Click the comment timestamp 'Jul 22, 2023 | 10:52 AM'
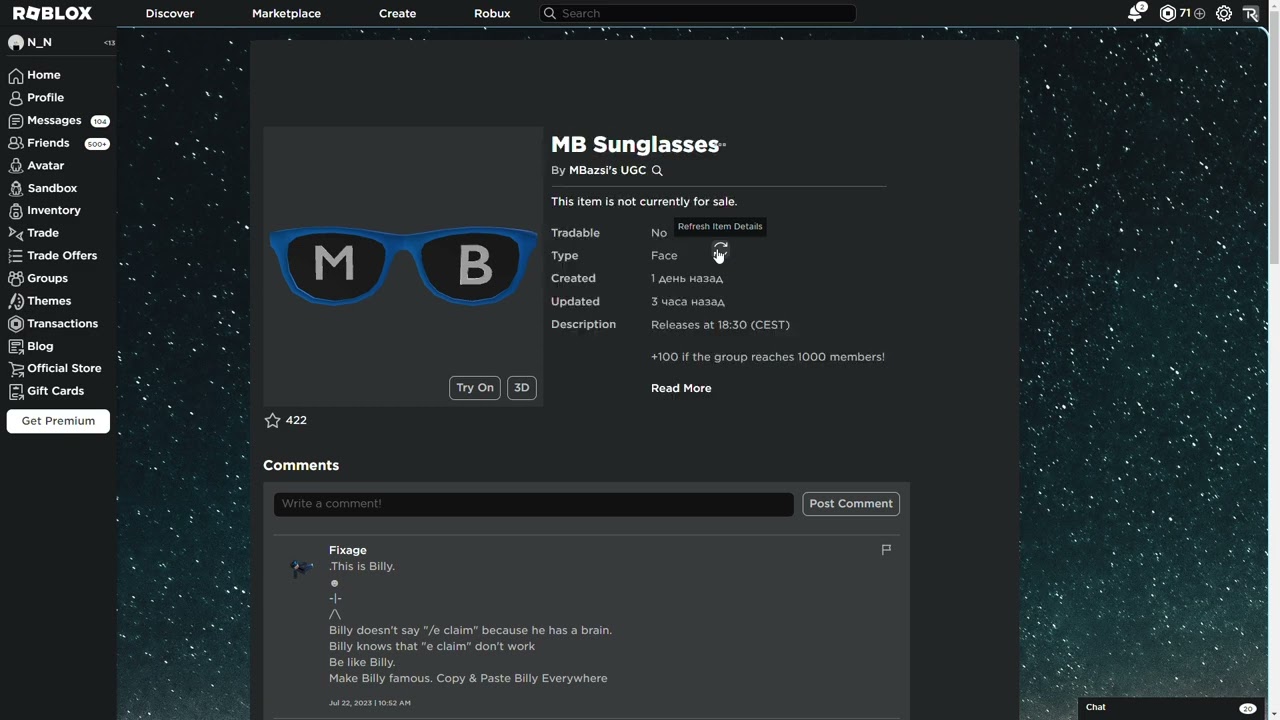 point(370,703)
